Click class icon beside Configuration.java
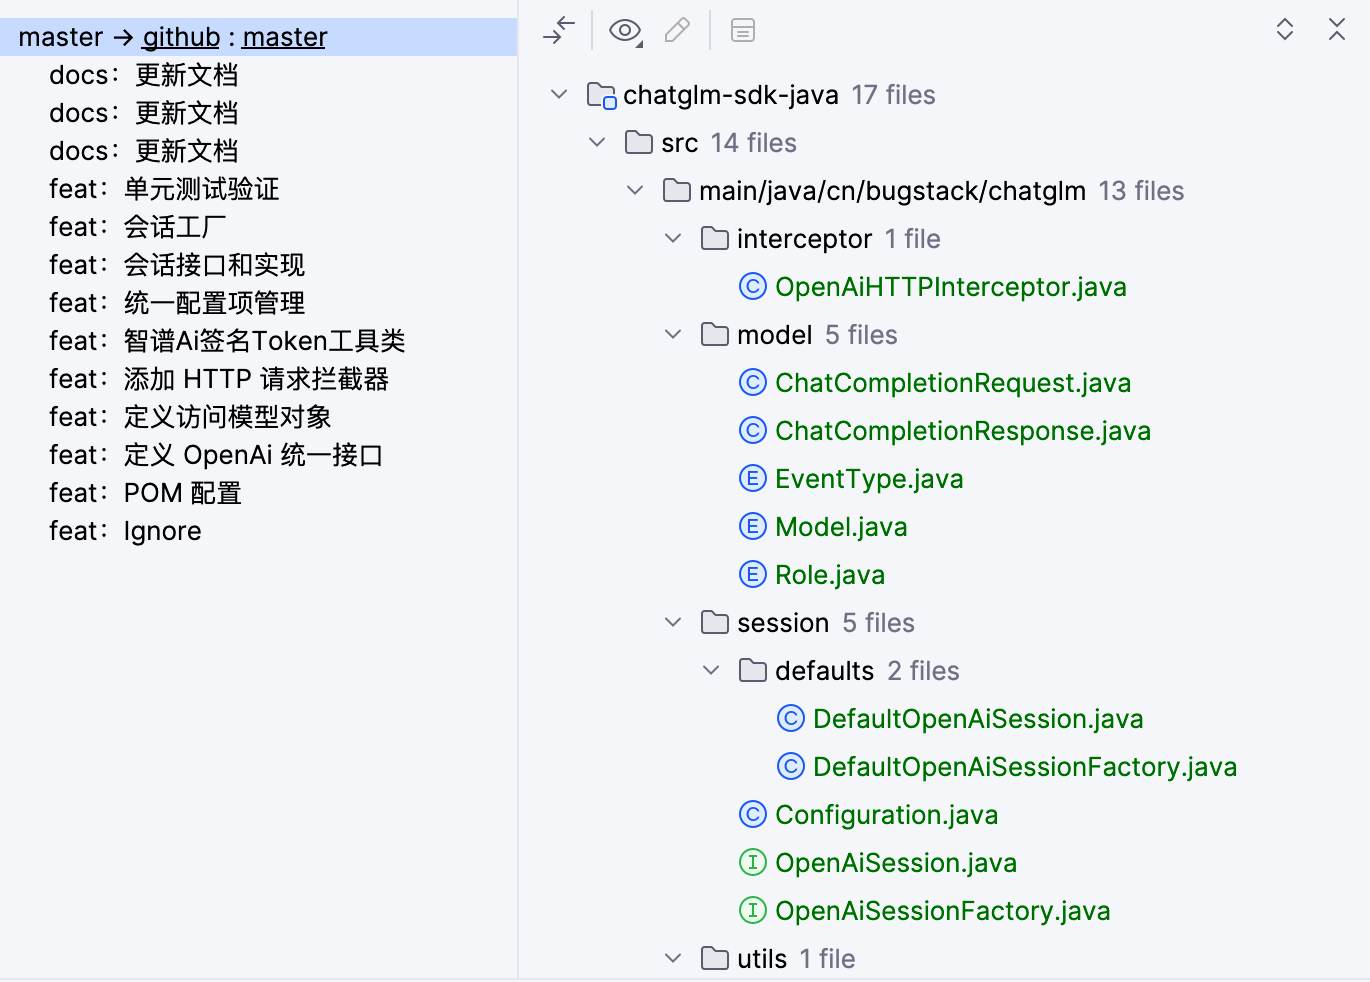Screen dimensions: 1370x982 point(753,815)
